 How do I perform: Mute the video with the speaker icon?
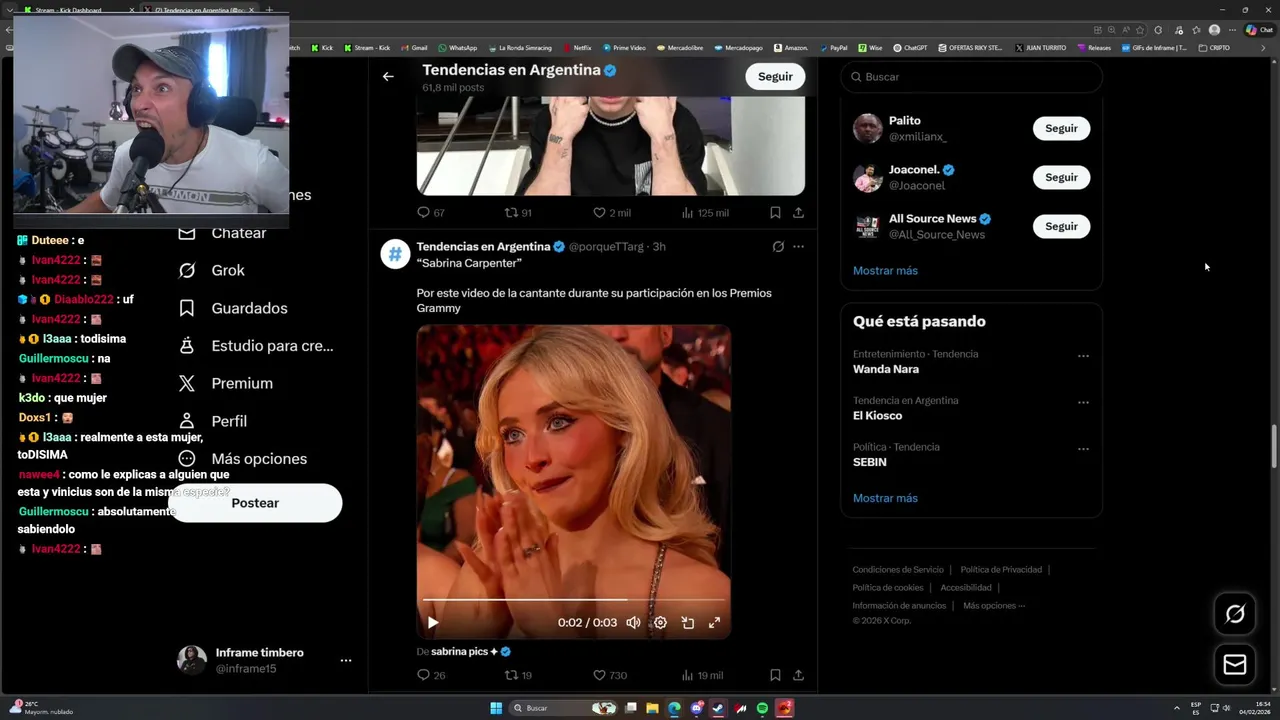(x=633, y=622)
